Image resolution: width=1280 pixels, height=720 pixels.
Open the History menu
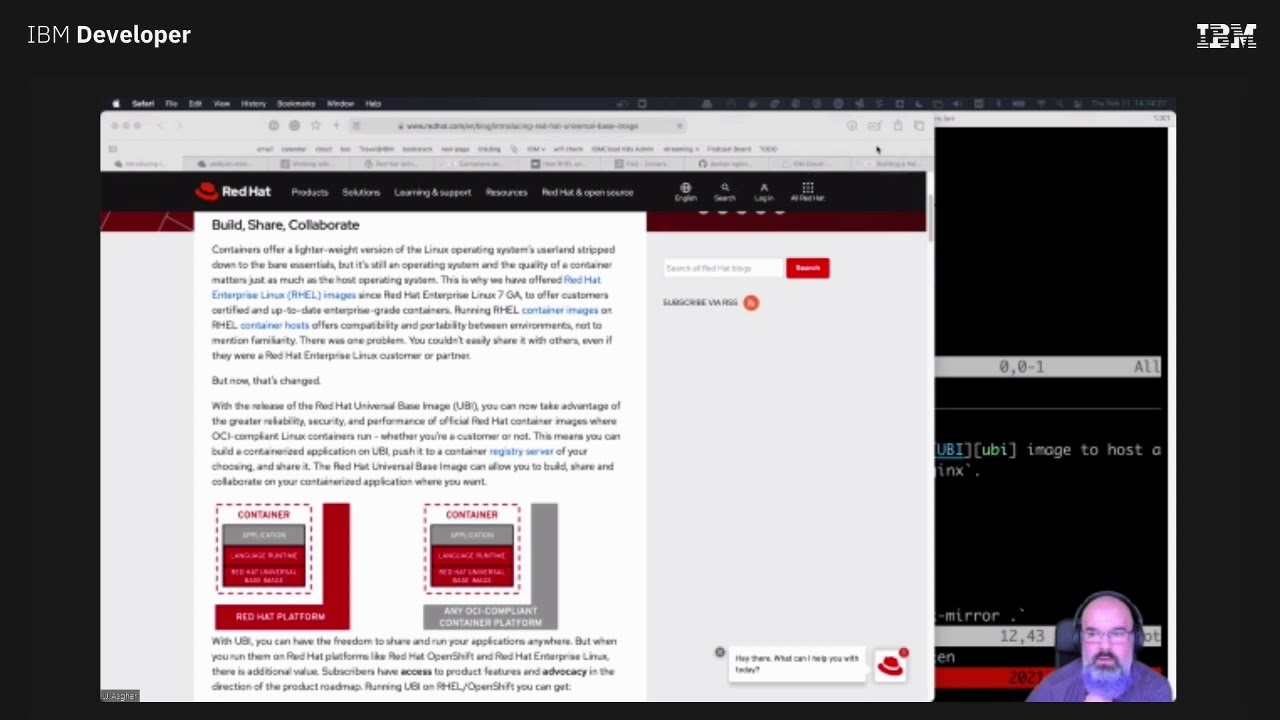coord(253,104)
